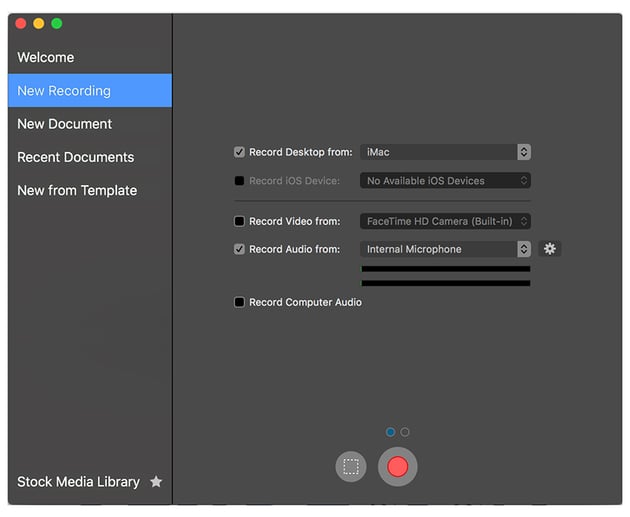The image size is (630, 517).
Task: Open New from Template
Action: tap(77, 190)
